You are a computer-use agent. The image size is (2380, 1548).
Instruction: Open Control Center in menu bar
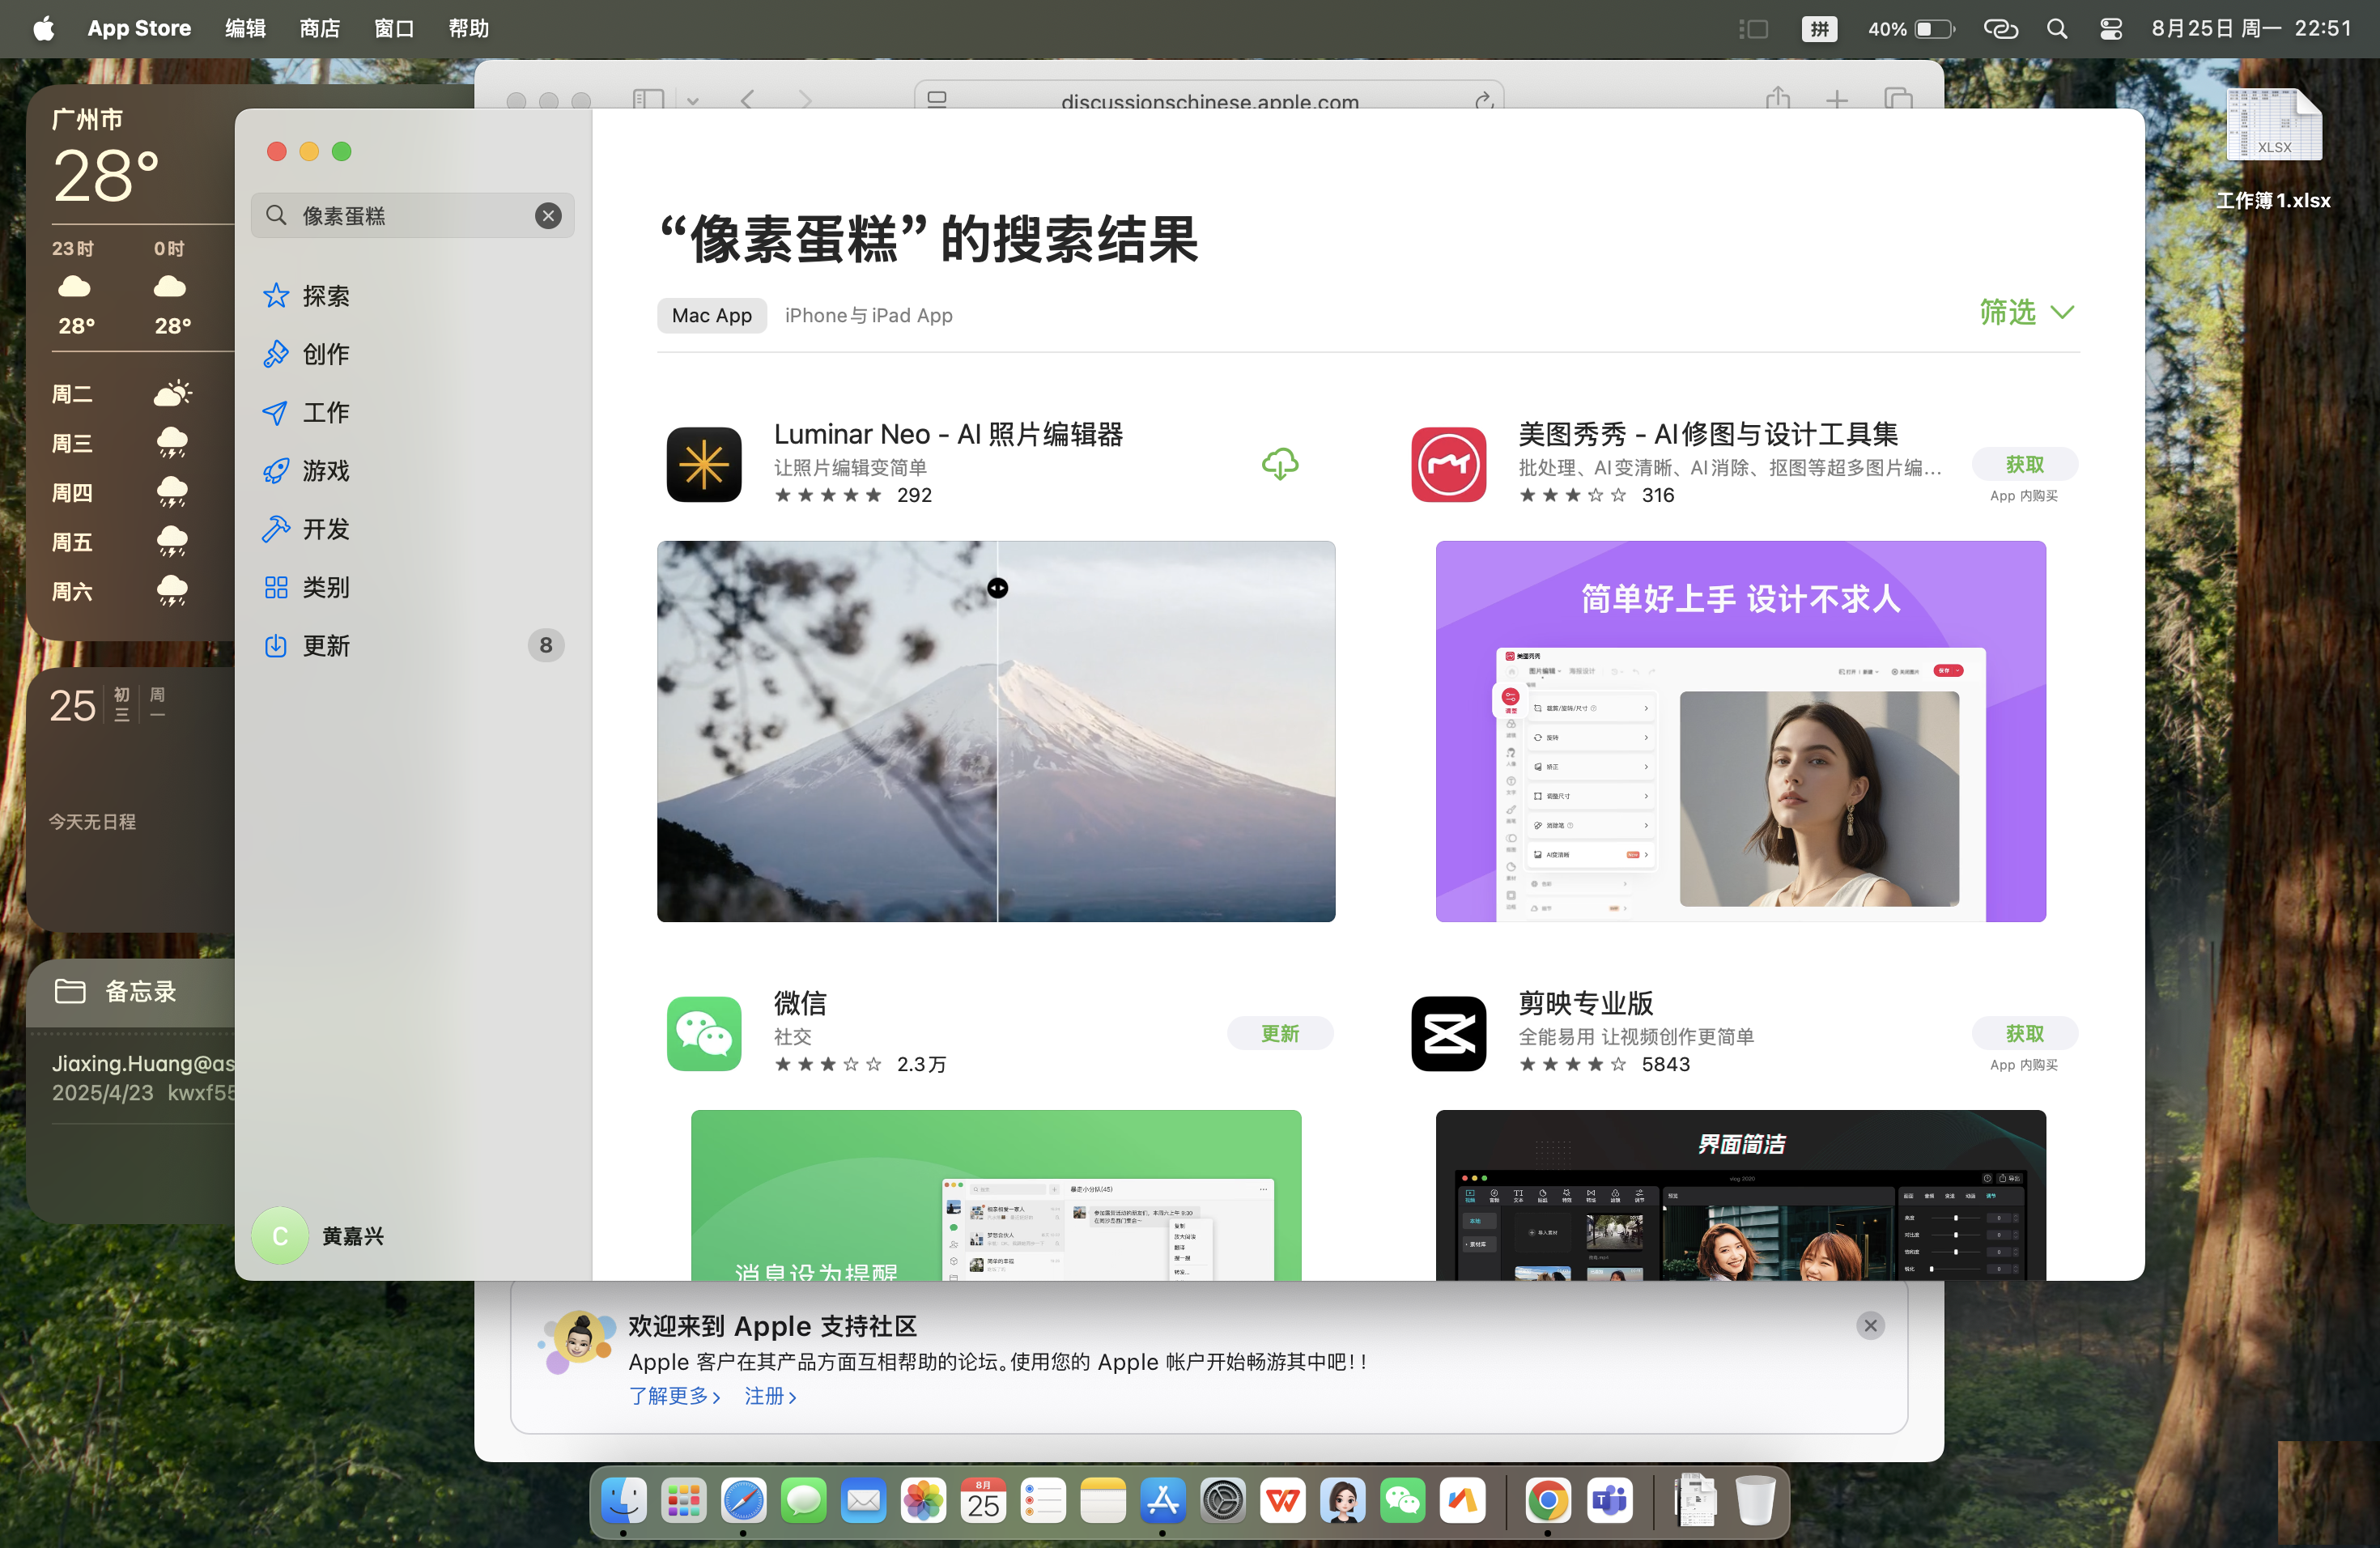click(2110, 29)
